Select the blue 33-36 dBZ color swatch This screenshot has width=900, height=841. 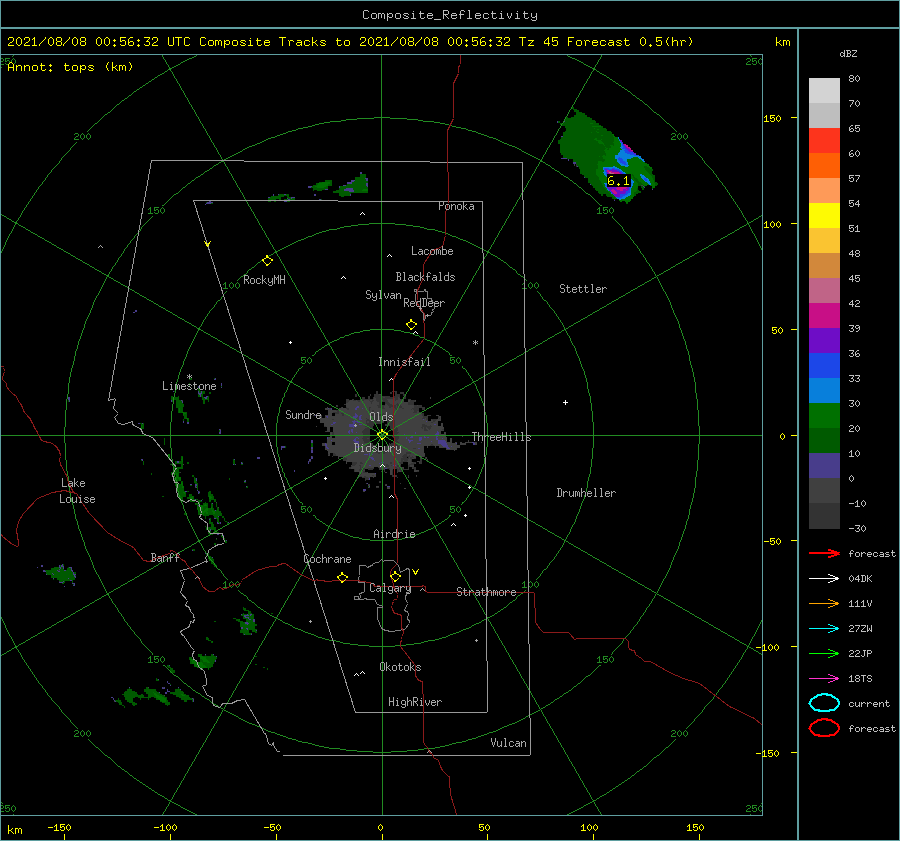click(x=824, y=366)
